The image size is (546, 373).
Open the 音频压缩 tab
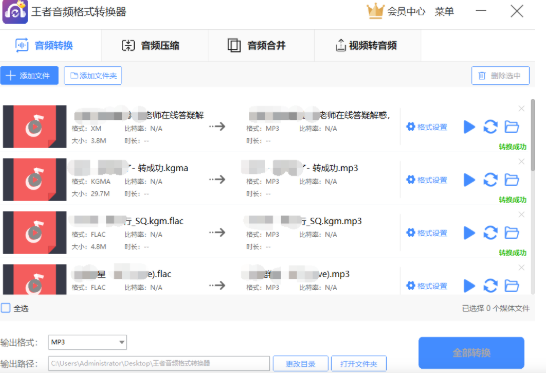click(155, 46)
